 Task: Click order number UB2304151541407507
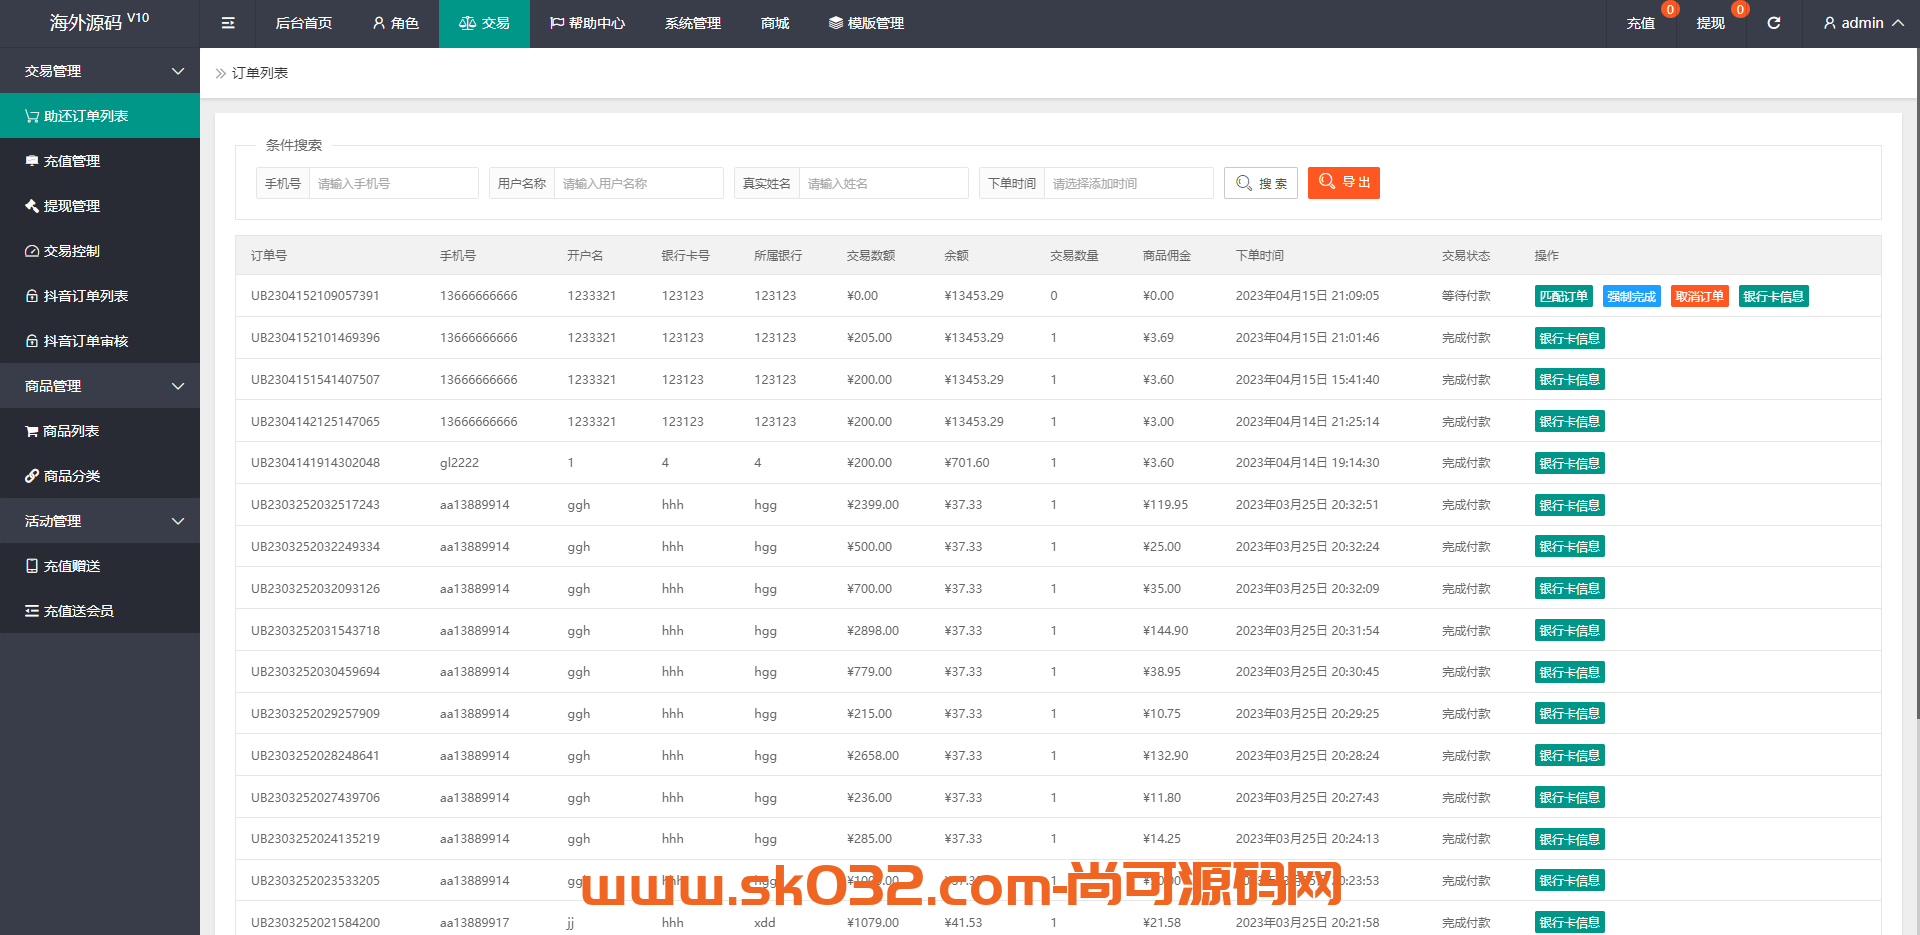click(315, 380)
